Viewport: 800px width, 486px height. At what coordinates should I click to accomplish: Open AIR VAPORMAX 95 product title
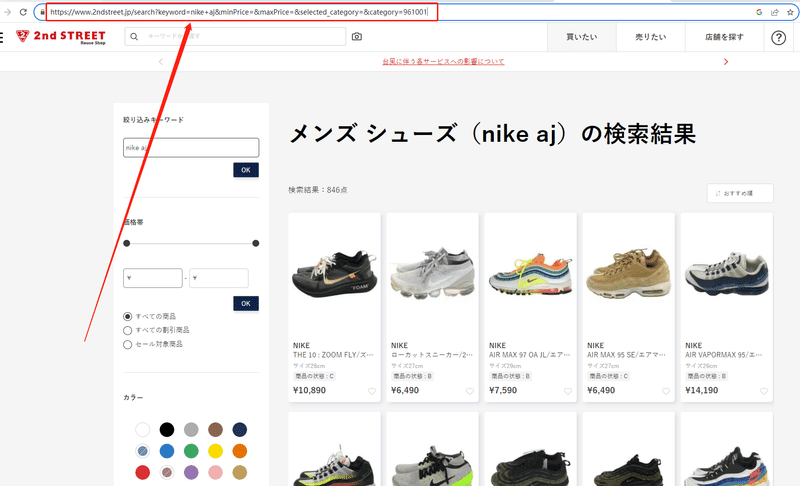tap(724, 355)
